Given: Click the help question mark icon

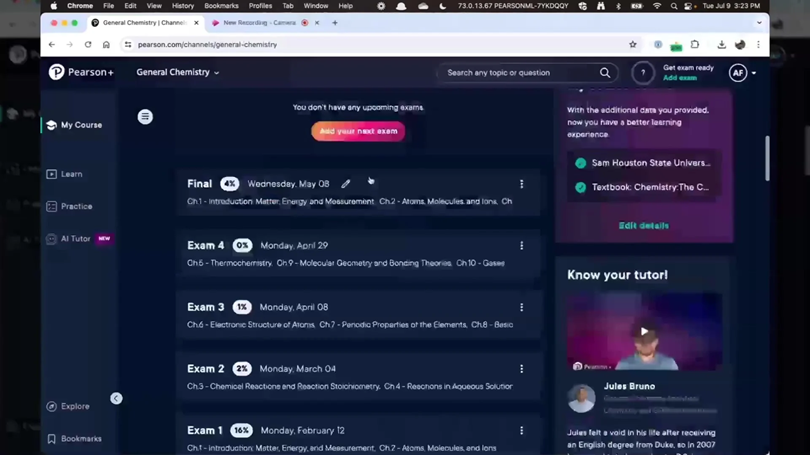Looking at the screenshot, I should [x=643, y=73].
